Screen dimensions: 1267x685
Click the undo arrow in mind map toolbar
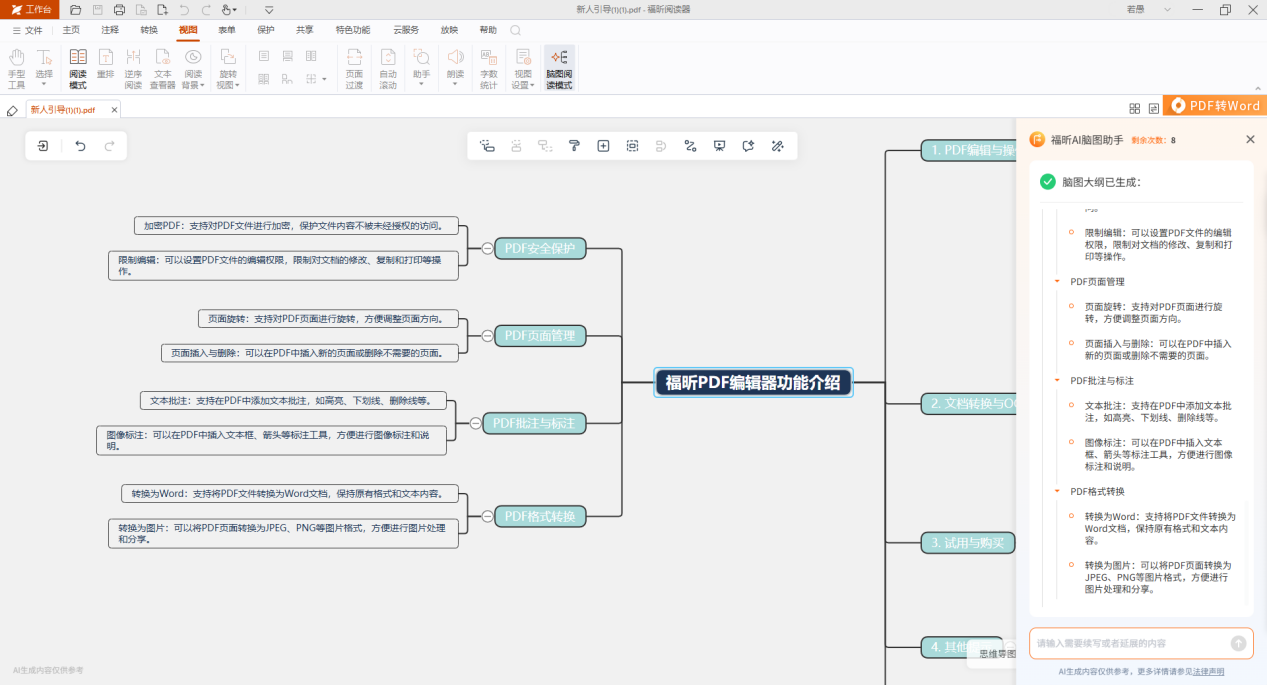click(x=81, y=146)
